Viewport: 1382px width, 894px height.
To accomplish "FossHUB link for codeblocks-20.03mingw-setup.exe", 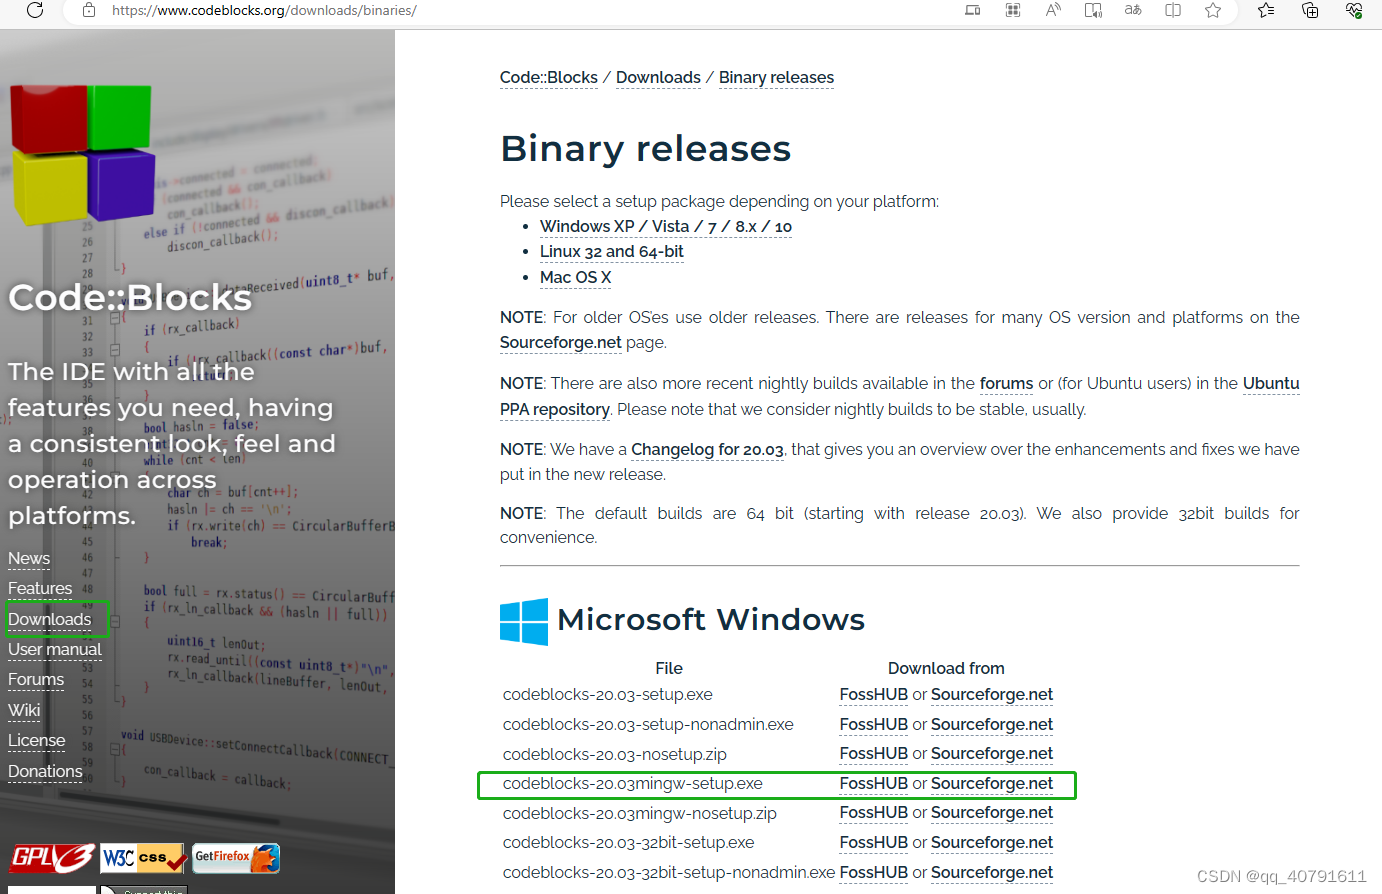I will [x=874, y=783].
